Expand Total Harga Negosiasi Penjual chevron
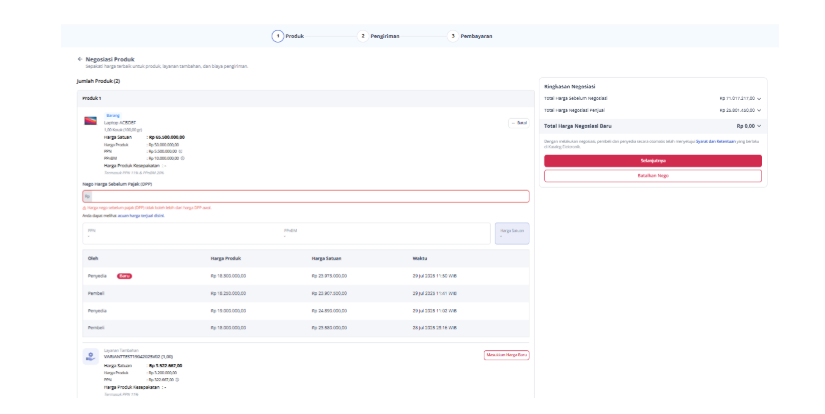Image resolution: width=825 pixels, height=414 pixels. pyautogui.click(x=759, y=110)
